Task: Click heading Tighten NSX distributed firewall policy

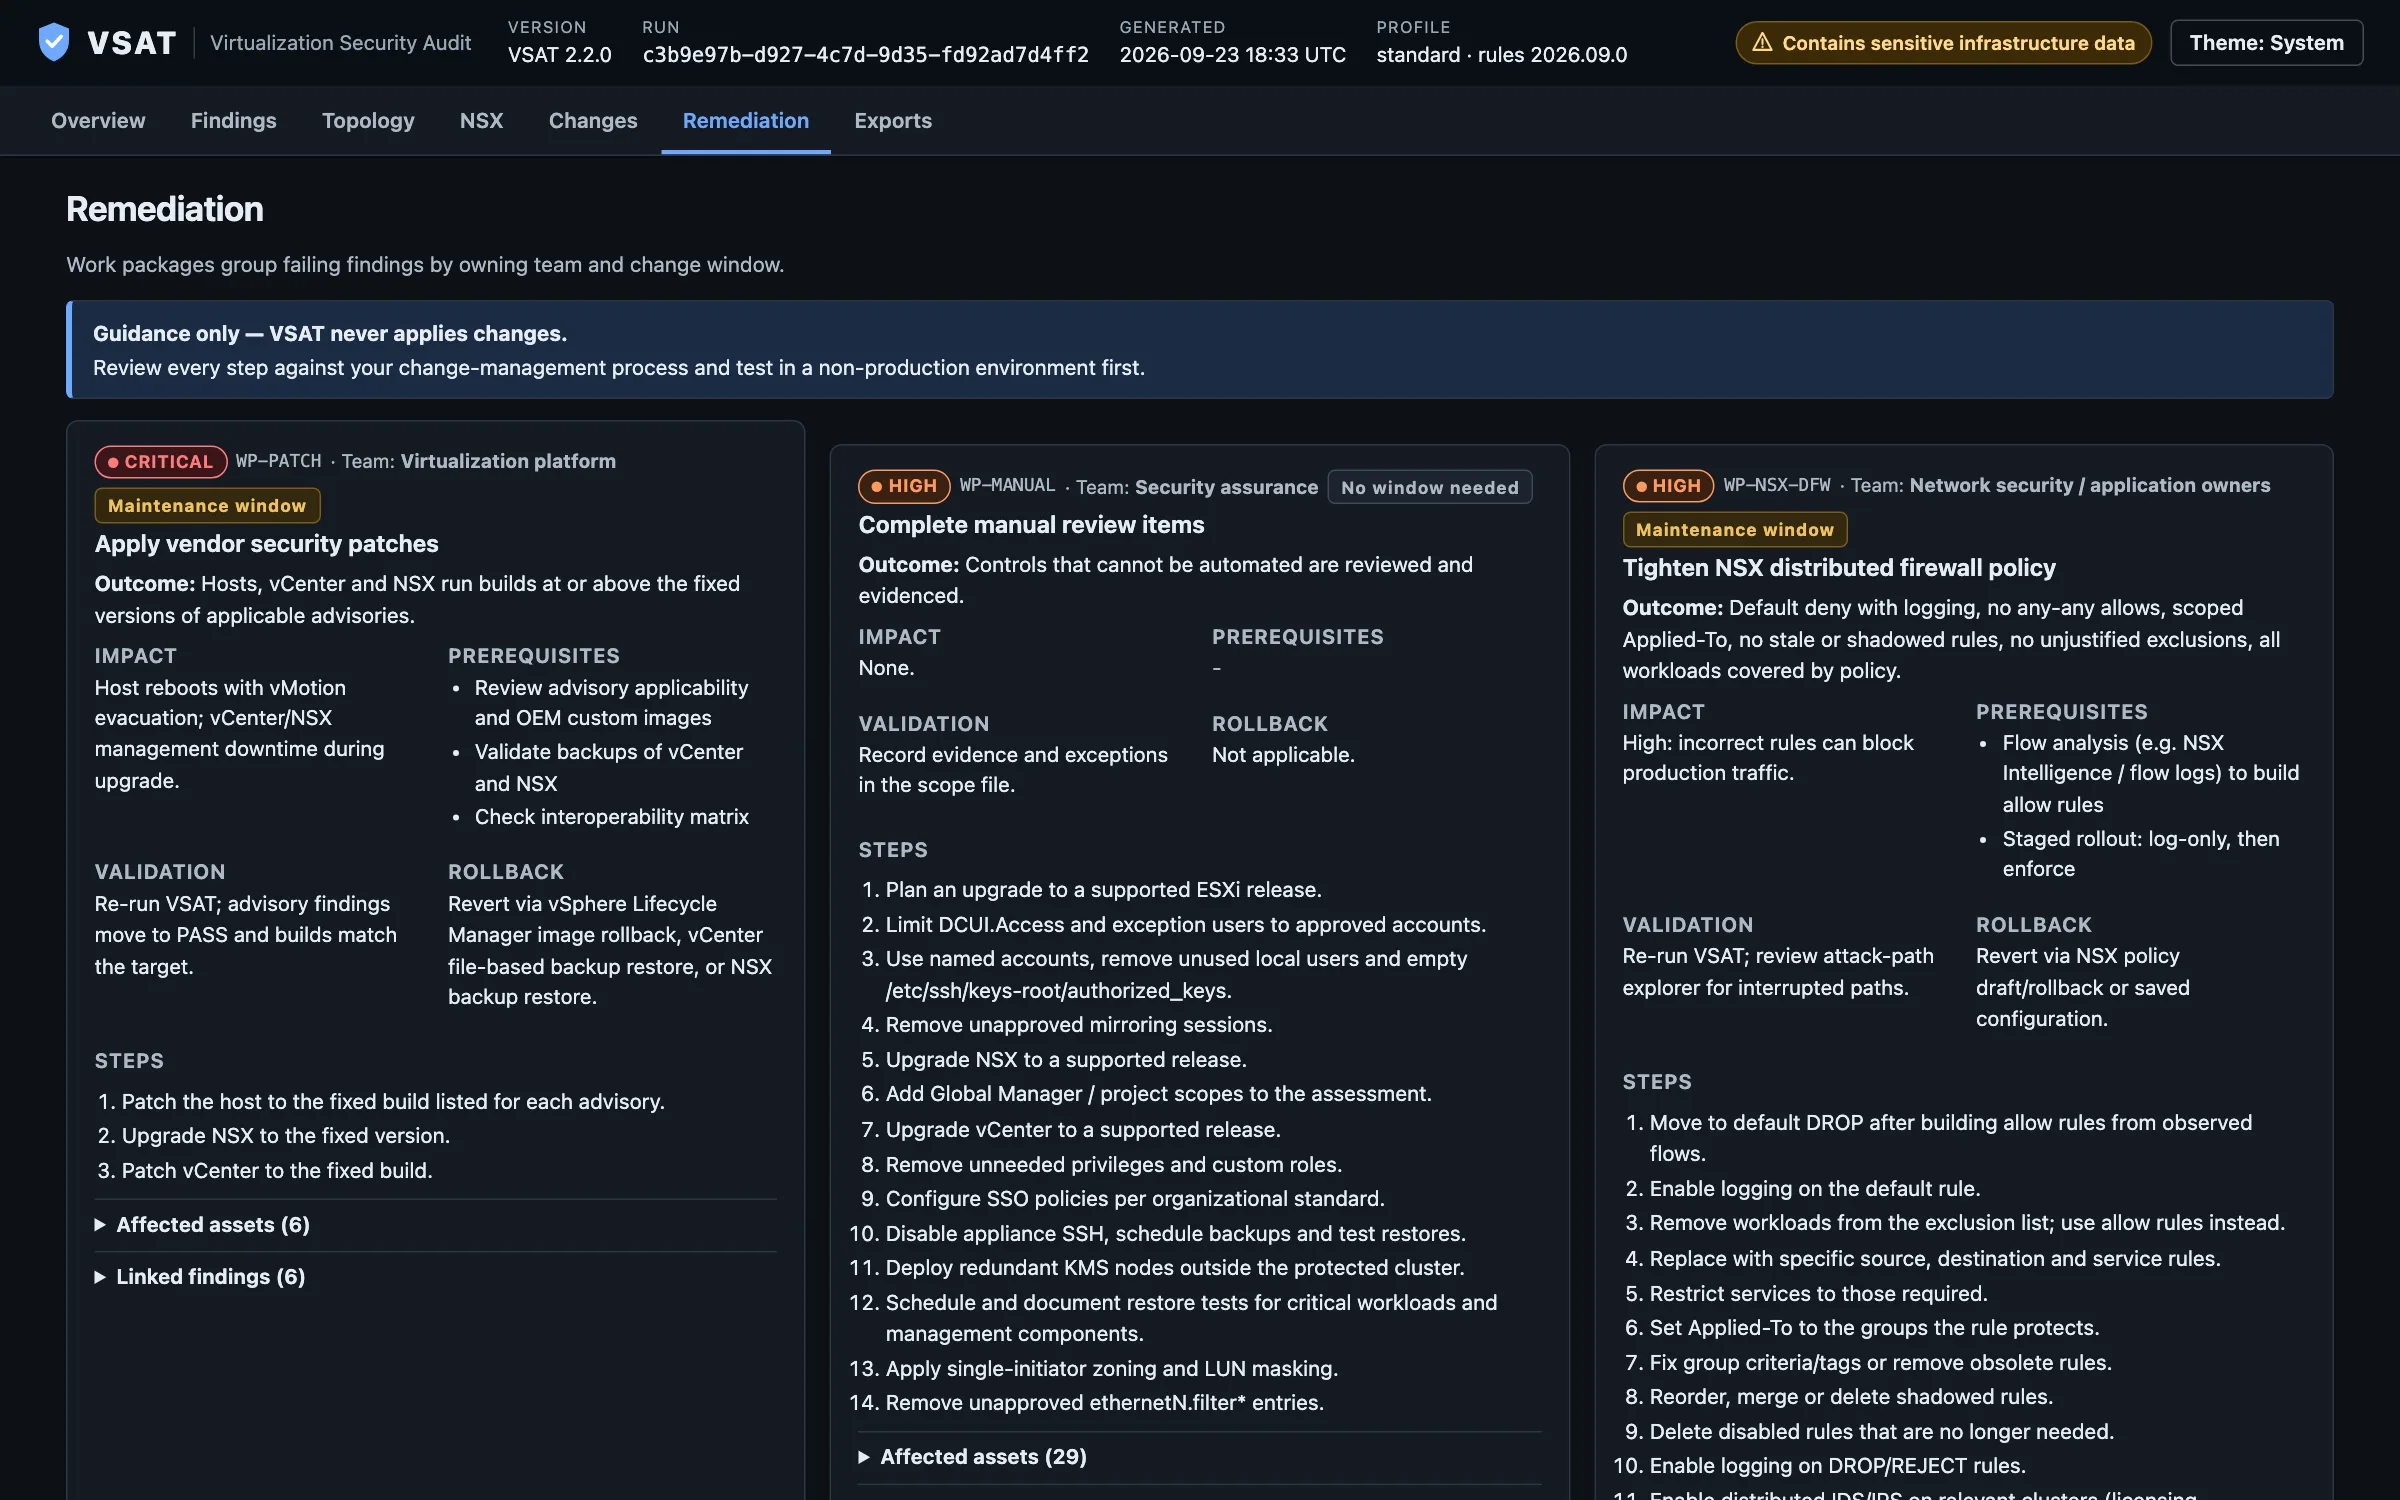Action: [x=1838, y=568]
